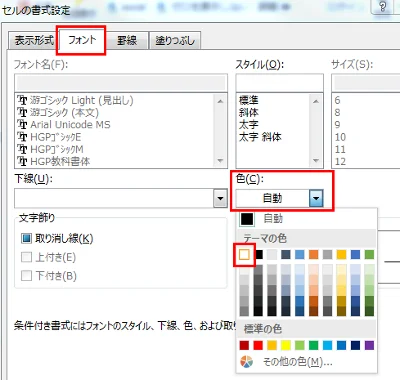
Task: Pick purple standard color swatch
Action: [369, 345]
